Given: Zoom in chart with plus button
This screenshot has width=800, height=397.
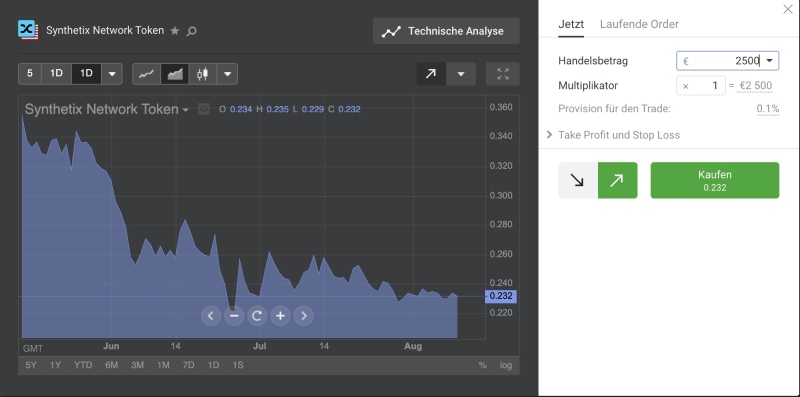Looking at the screenshot, I should [x=280, y=316].
